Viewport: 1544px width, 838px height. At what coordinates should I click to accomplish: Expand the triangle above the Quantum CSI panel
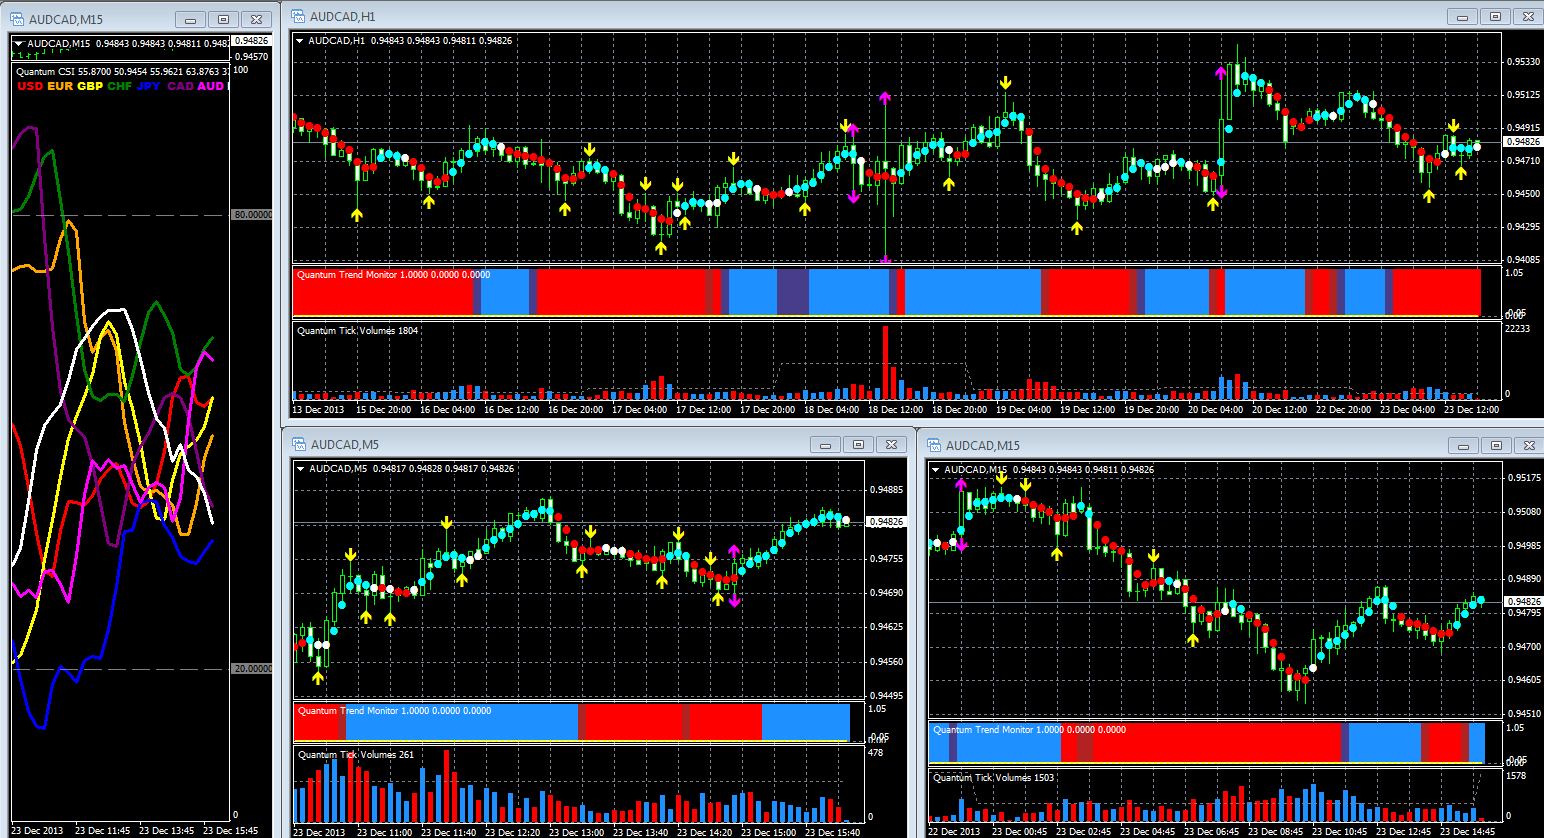click(18, 44)
